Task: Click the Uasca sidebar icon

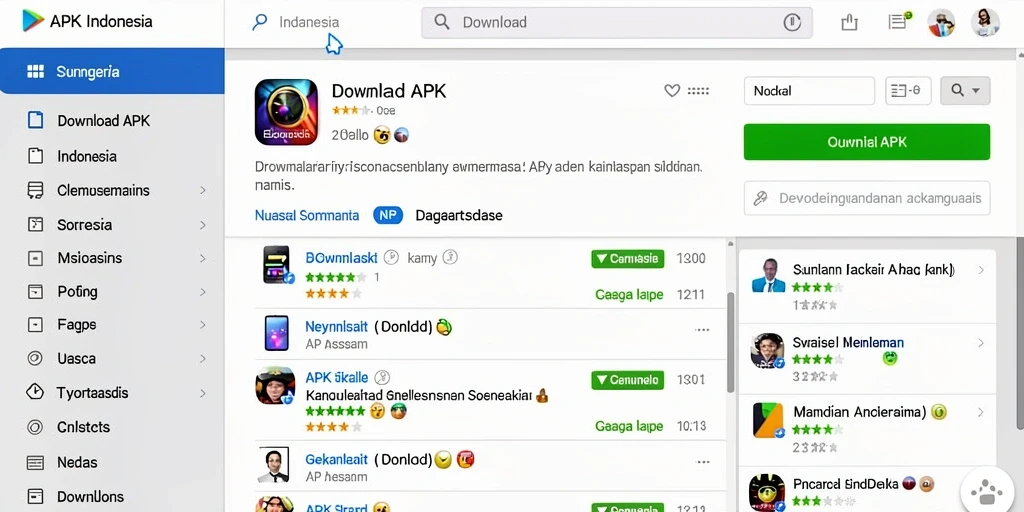Action: 35,359
